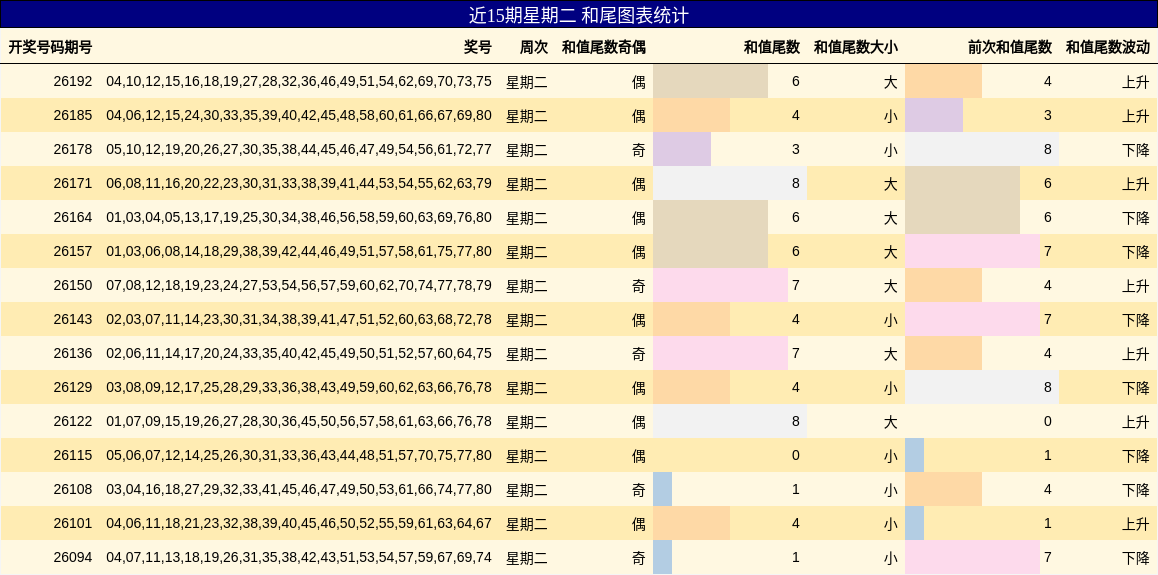The height and width of the screenshot is (575, 1158).
Task: Click the 和值尾数波动 column header
Action: click(x=1108, y=47)
